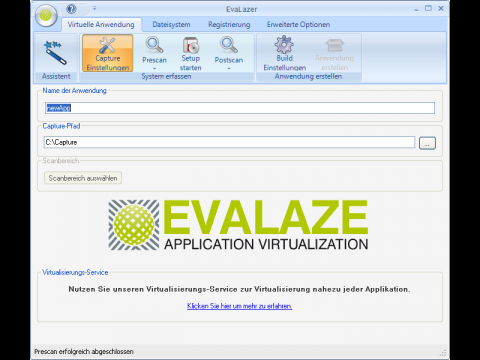This screenshot has width=480, height=360.
Task: Close the EvaLazer window
Action: (x=441, y=8)
